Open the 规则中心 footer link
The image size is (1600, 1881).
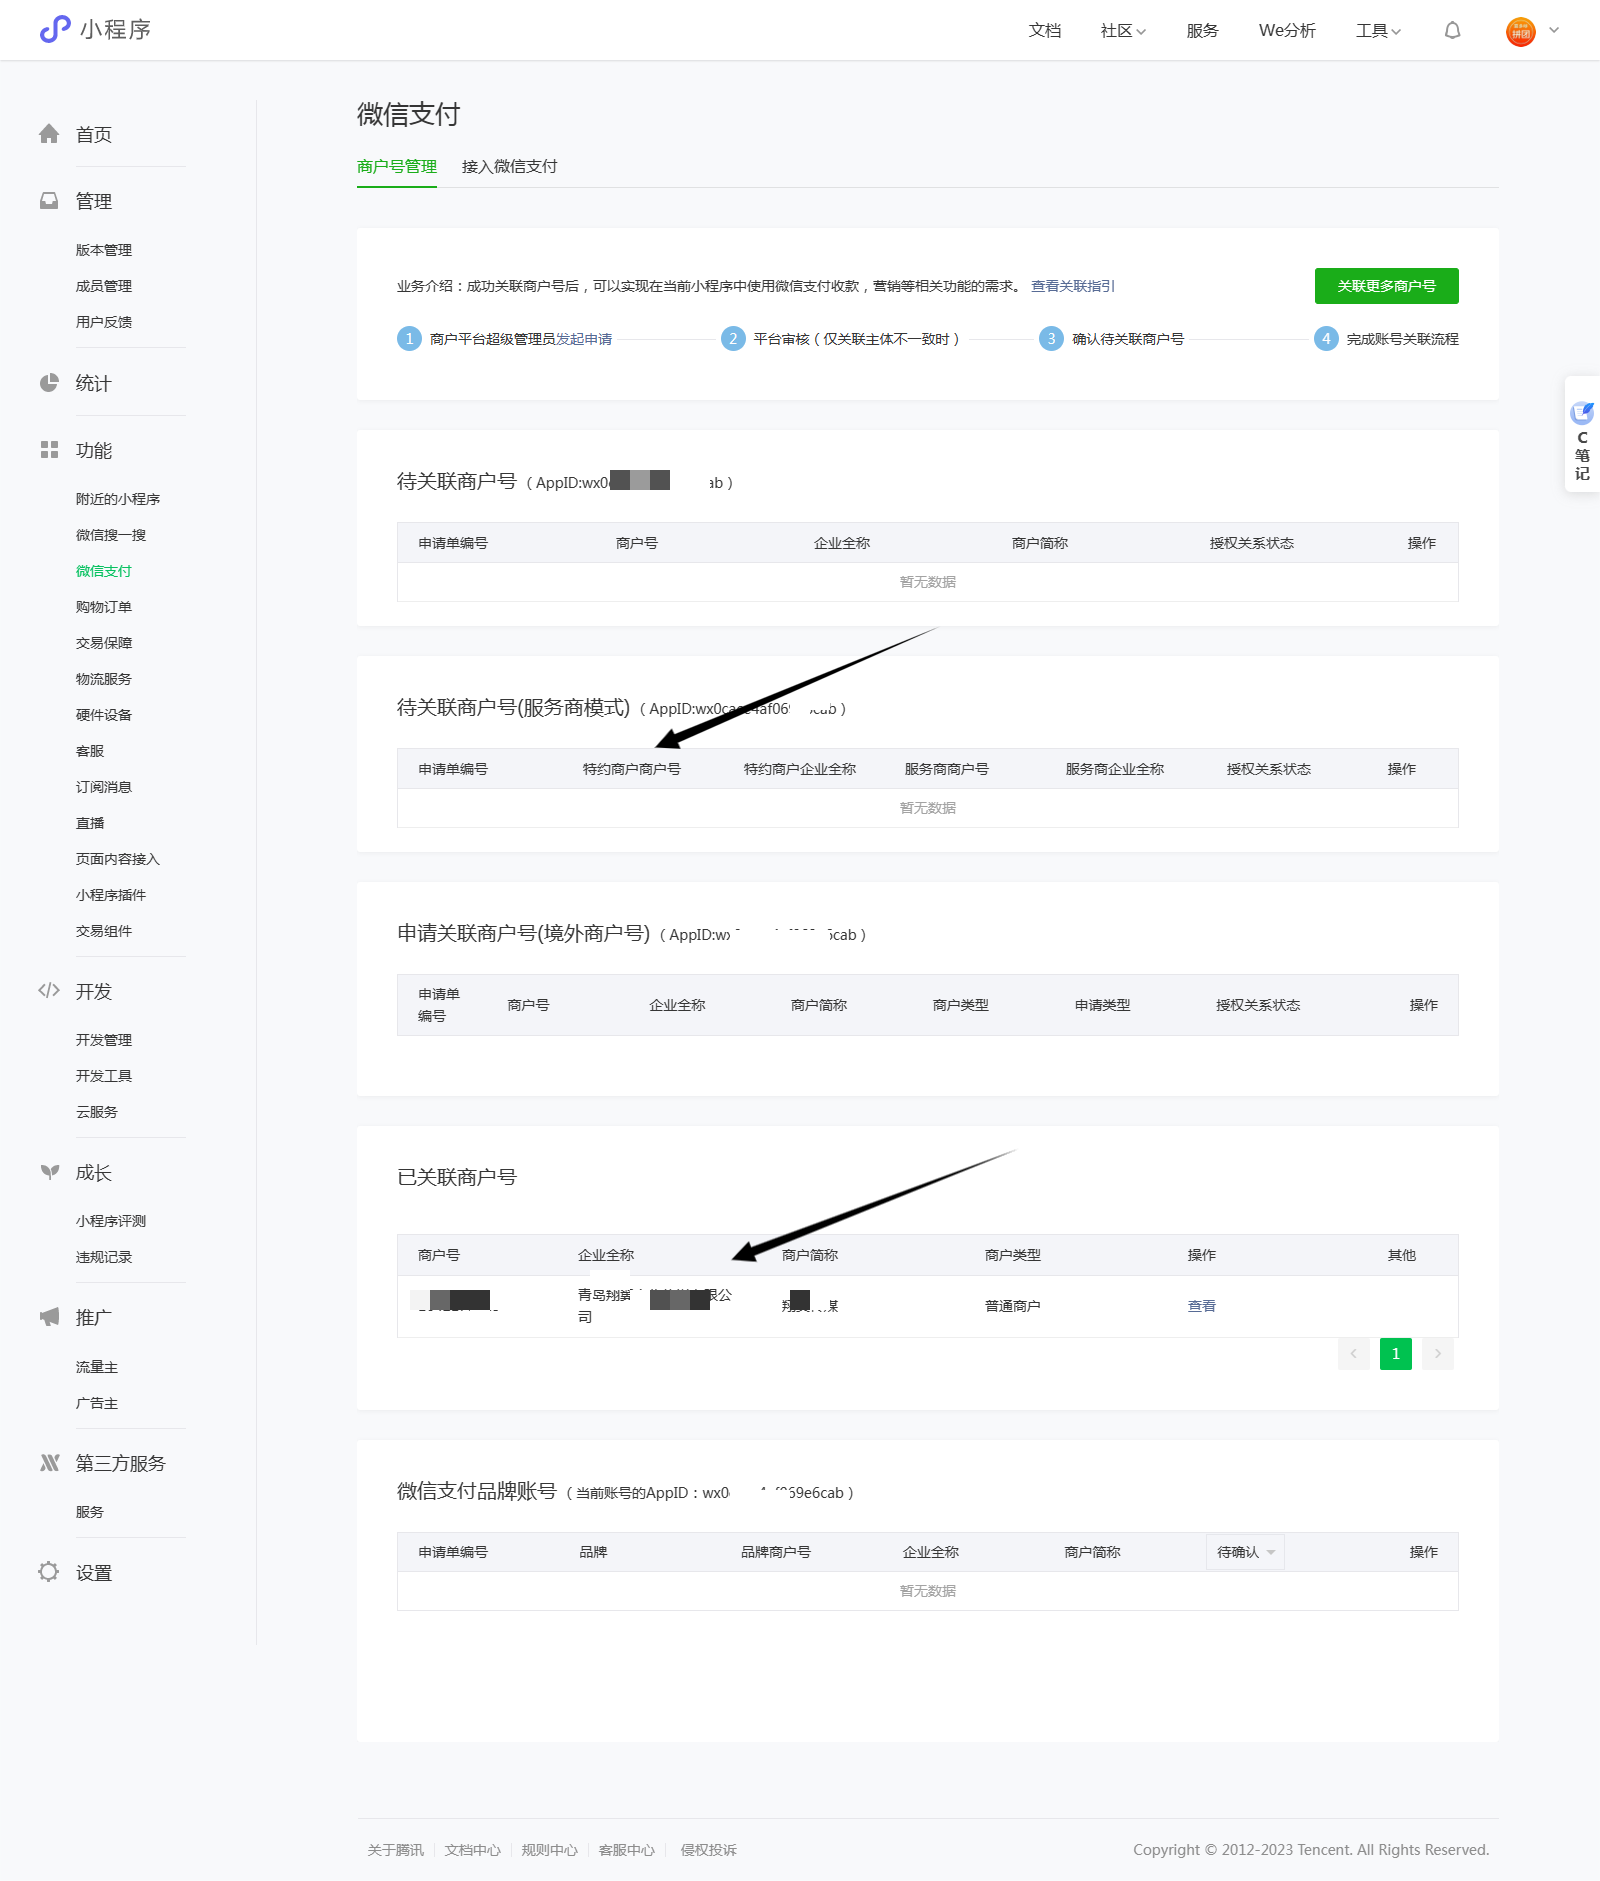point(549,1850)
